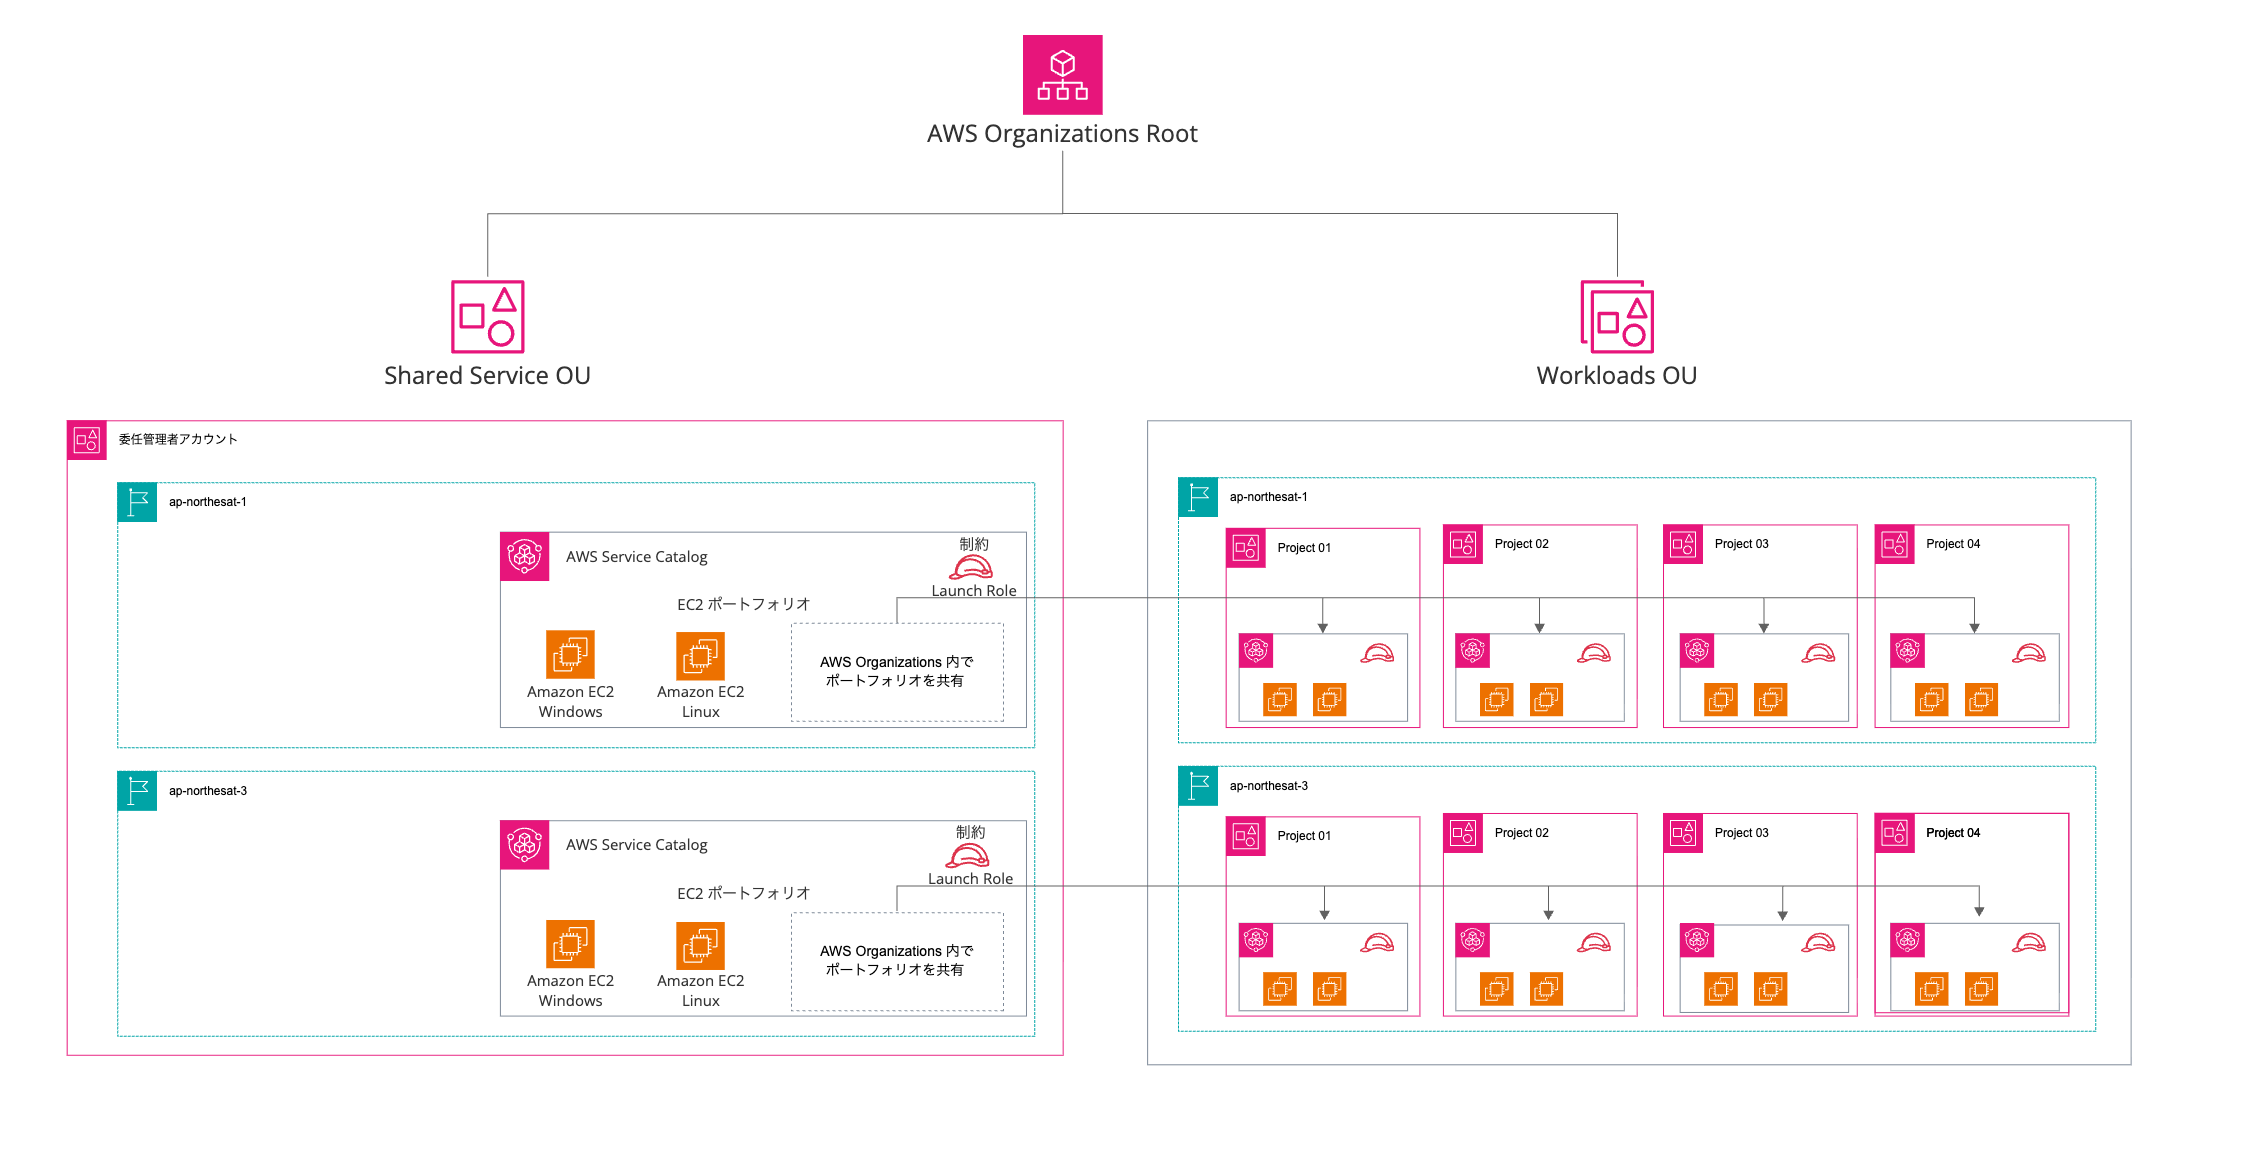The width and height of the screenshot is (2246, 1150).
Task: Select the 委任管理者アカウント account icon
Action: point(88,438)
